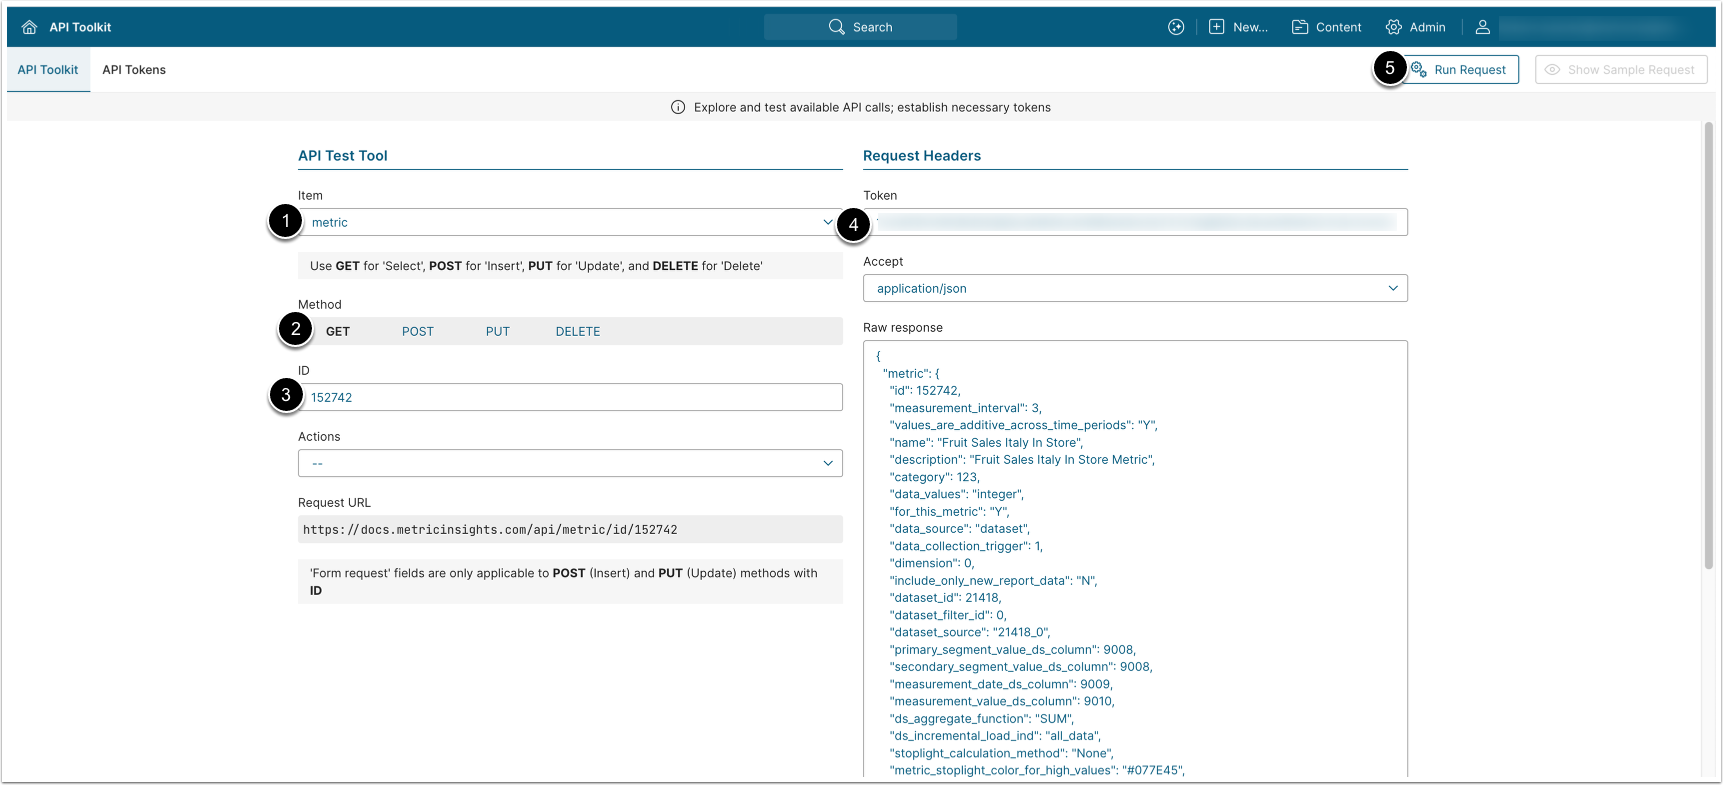Click the info icon beside Explore text
This screenshot has height=785, width=1723.
pos(678,108)
